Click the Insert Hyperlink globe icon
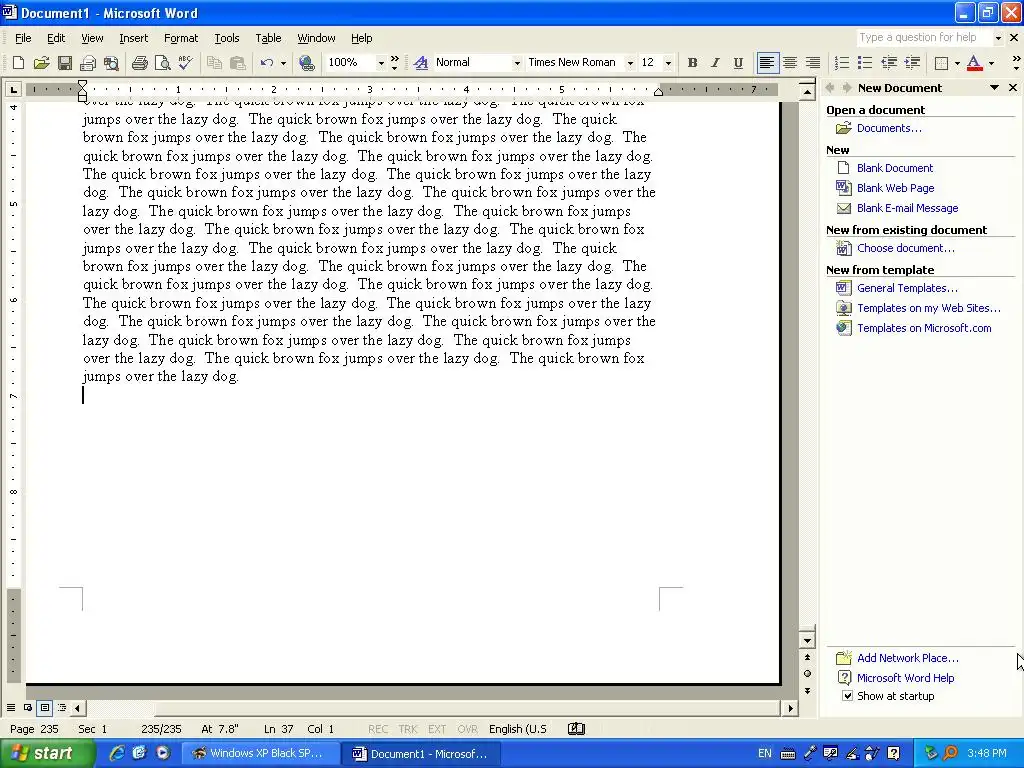The height and width of the screenshot is (768, 1024). pos(306,63)
